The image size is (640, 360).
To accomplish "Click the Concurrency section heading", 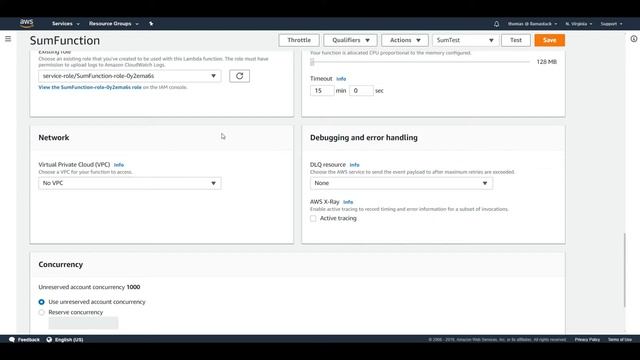I will [60, 264].
